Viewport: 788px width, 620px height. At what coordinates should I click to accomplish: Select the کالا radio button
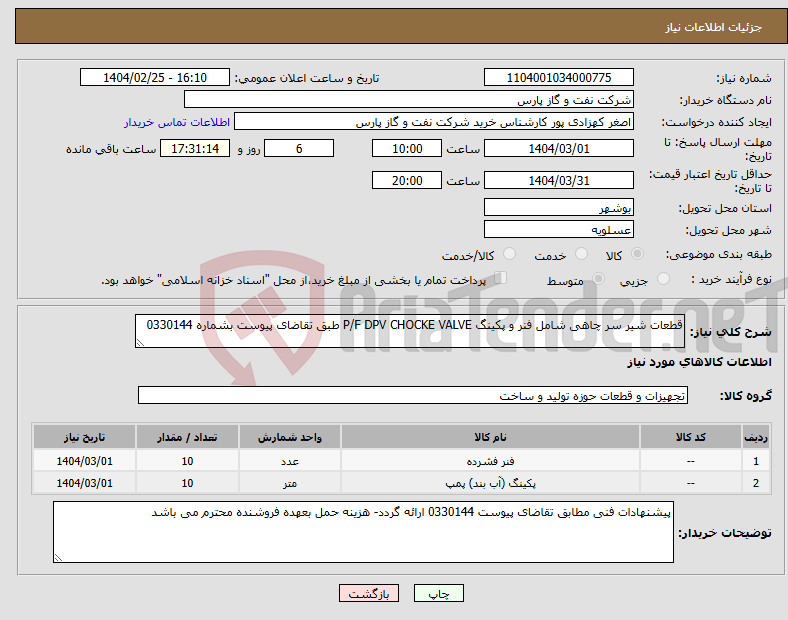coord(637,254)
